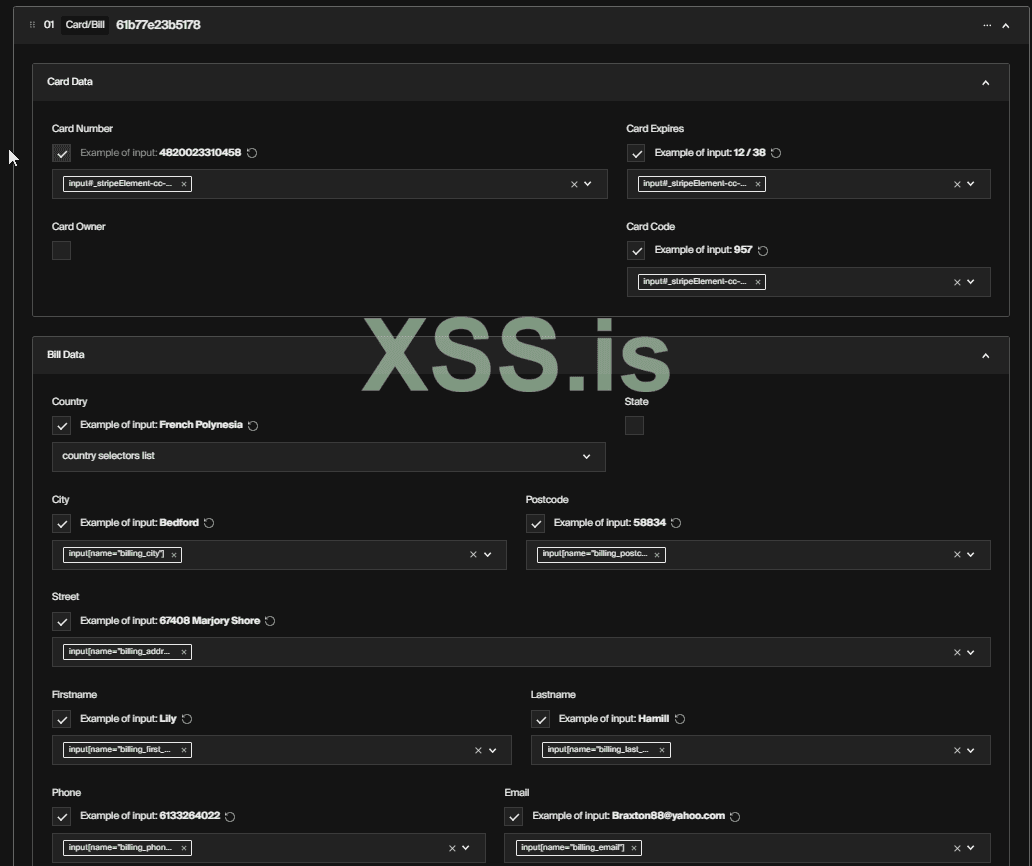Remove the billing_first_... selector tag
The height and width of the screenshot is (866, 1032).
[184, 750]
